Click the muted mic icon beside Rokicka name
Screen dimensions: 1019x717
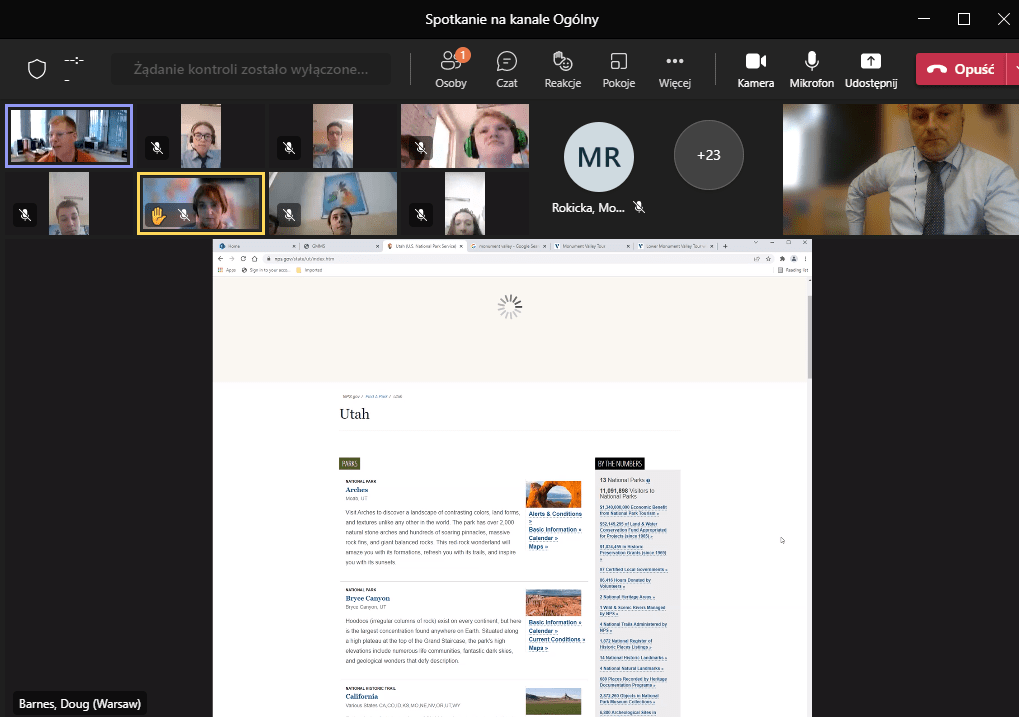(639, 207)
